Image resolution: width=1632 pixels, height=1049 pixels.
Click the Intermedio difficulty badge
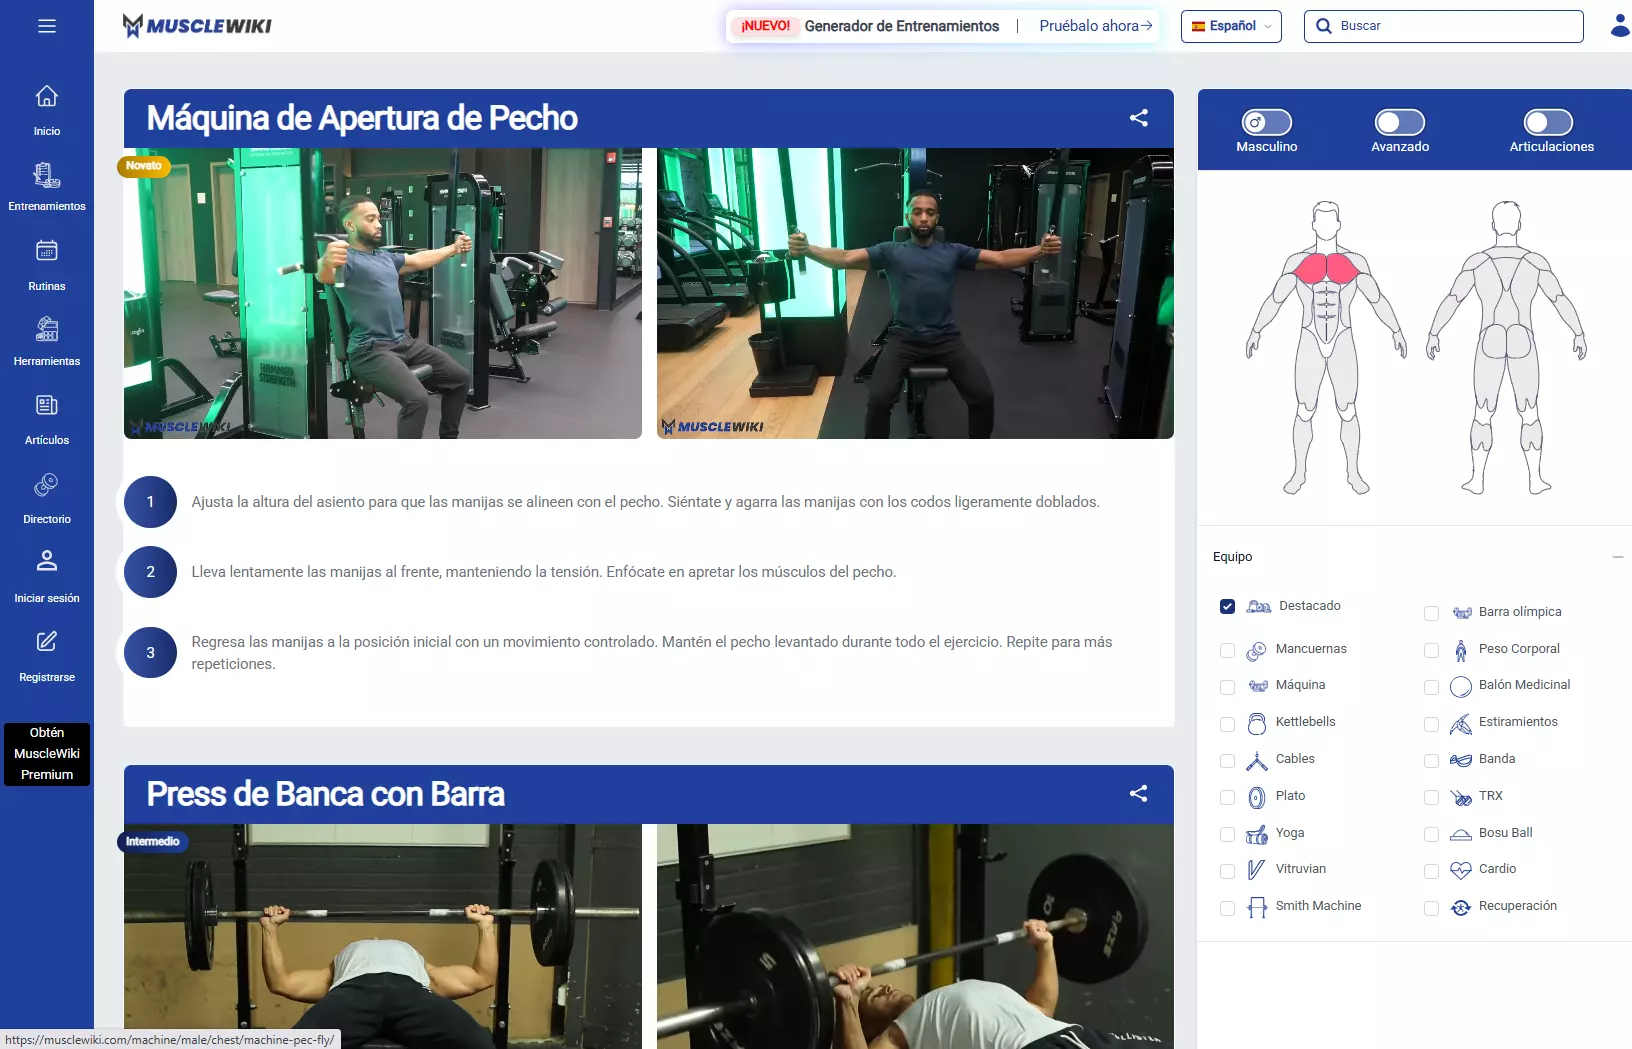point(153,842)
